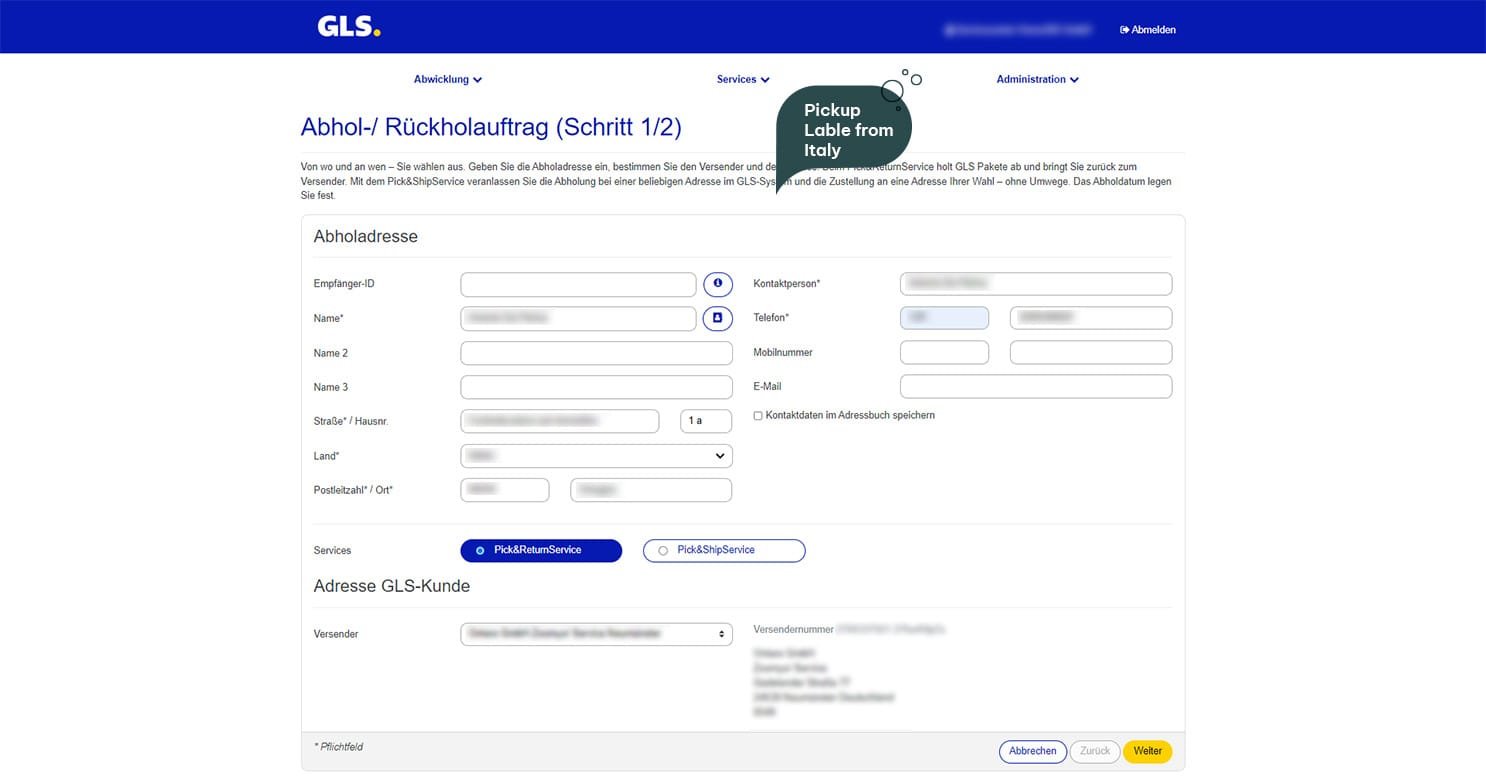Click the Abmelden logout icon
The height and width of the screenshot is (779, 1486).
(1125, 30)
